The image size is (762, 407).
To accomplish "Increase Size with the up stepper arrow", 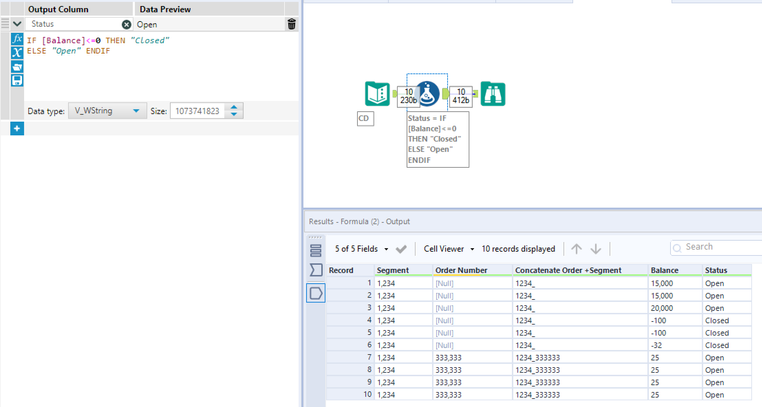I will (234, 107).
